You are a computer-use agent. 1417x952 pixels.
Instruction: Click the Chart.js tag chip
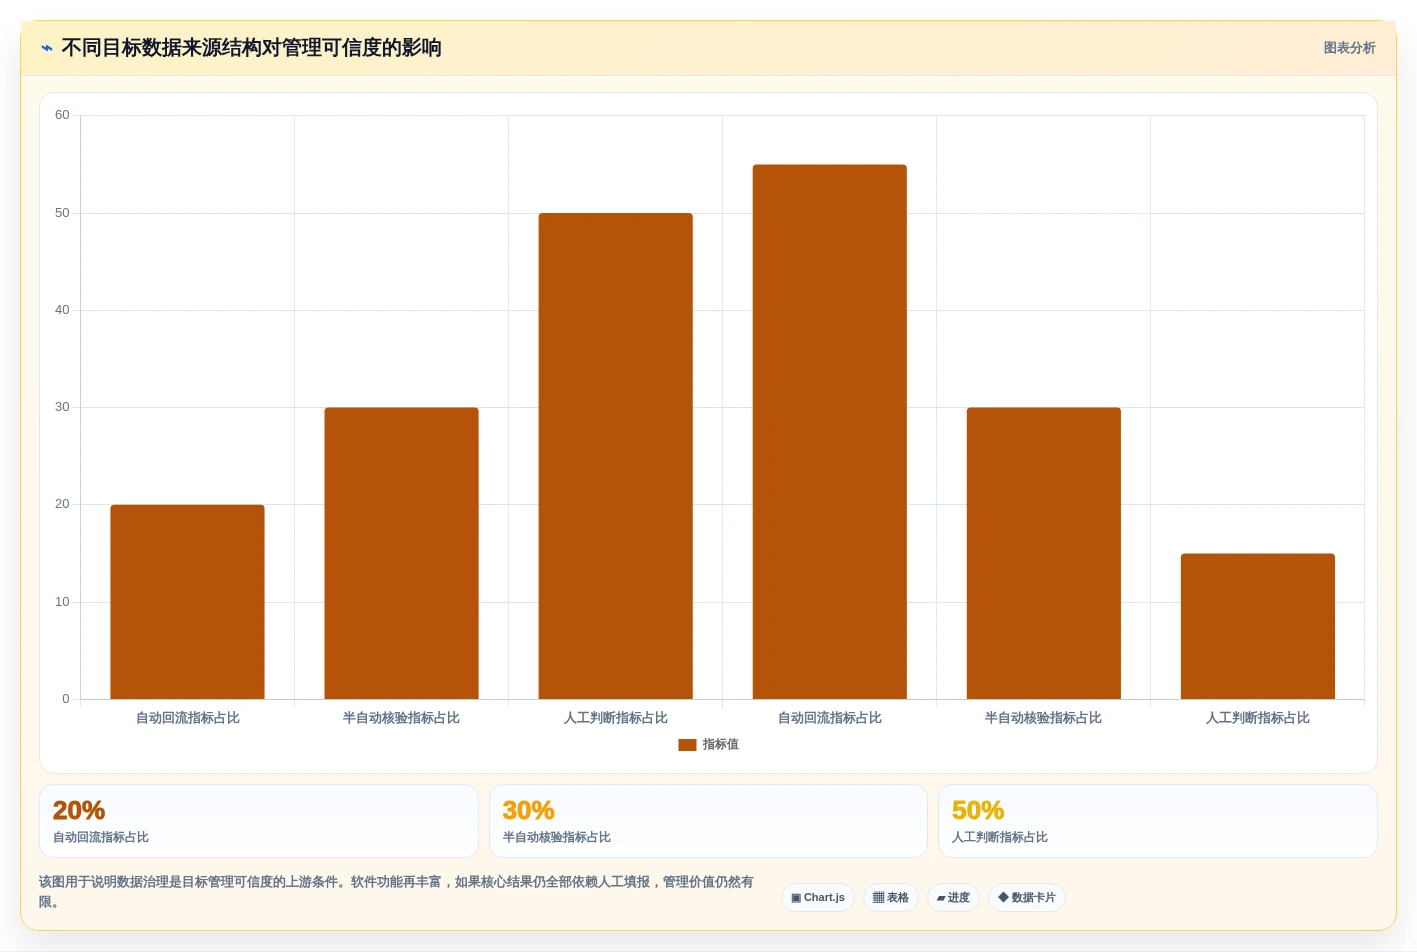818,897
